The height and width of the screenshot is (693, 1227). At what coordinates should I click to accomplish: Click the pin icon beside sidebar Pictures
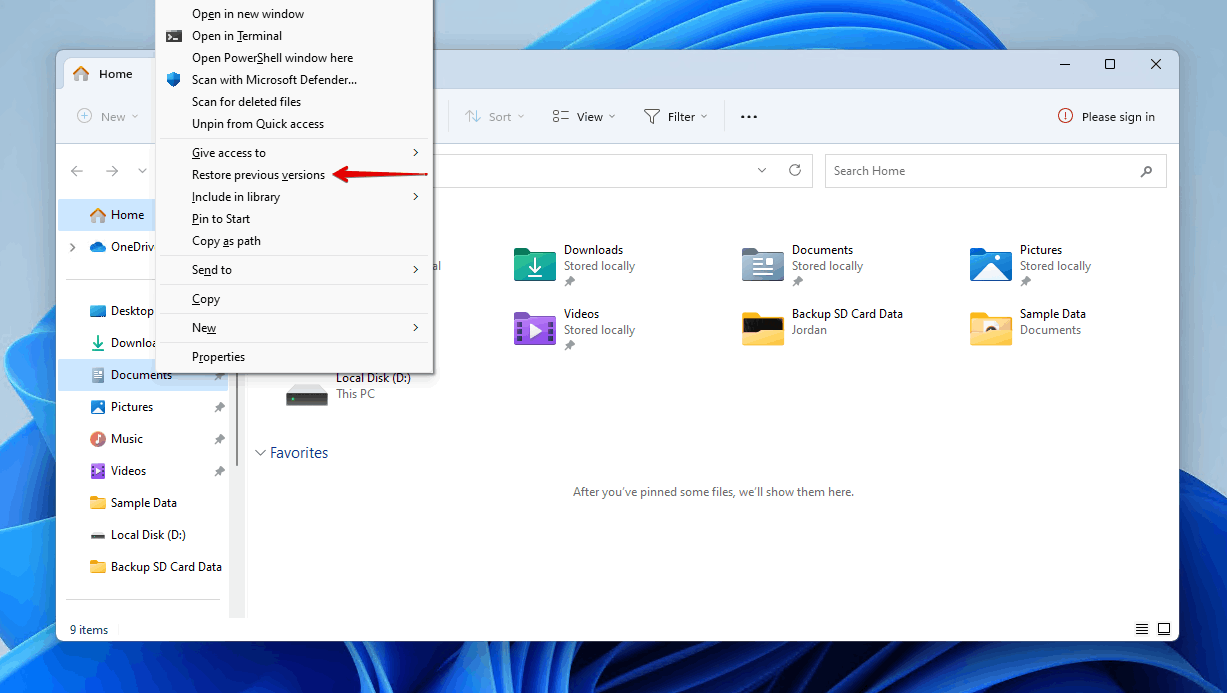pyautogui.click(x=219, y=408)
